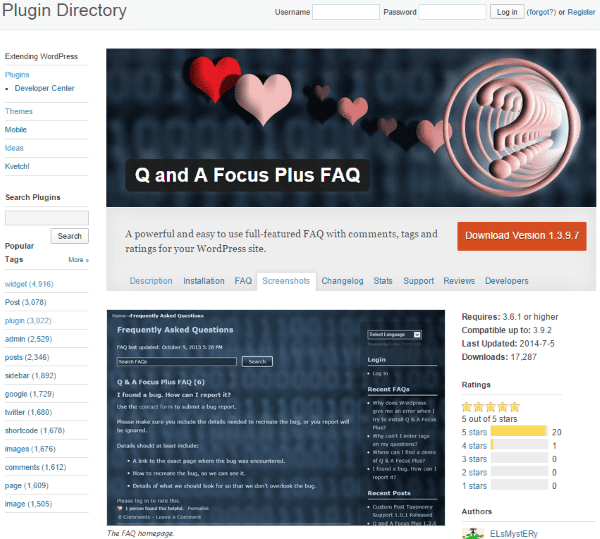This screenshot has height=539, width=600.
Task: Open the Reviews tab
Action: [x=459, y=281]
